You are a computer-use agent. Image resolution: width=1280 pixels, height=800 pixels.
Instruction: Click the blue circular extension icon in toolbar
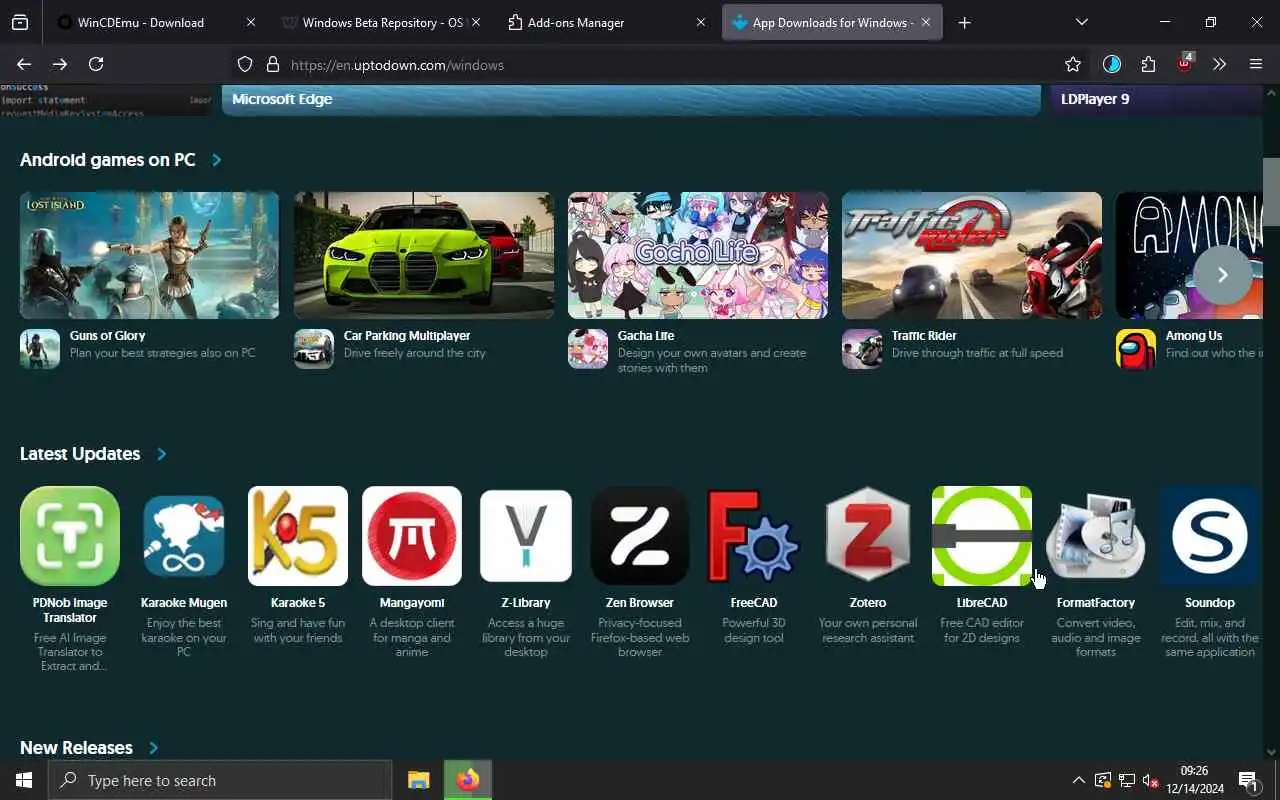[1112, 64]
